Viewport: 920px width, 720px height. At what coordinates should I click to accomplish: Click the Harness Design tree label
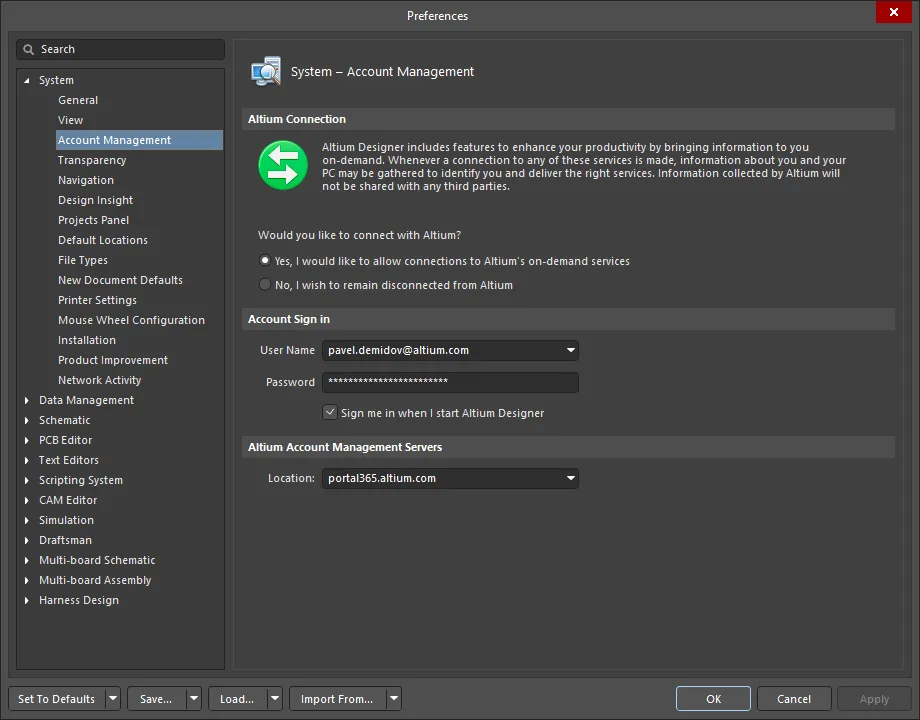pos(79,600)
